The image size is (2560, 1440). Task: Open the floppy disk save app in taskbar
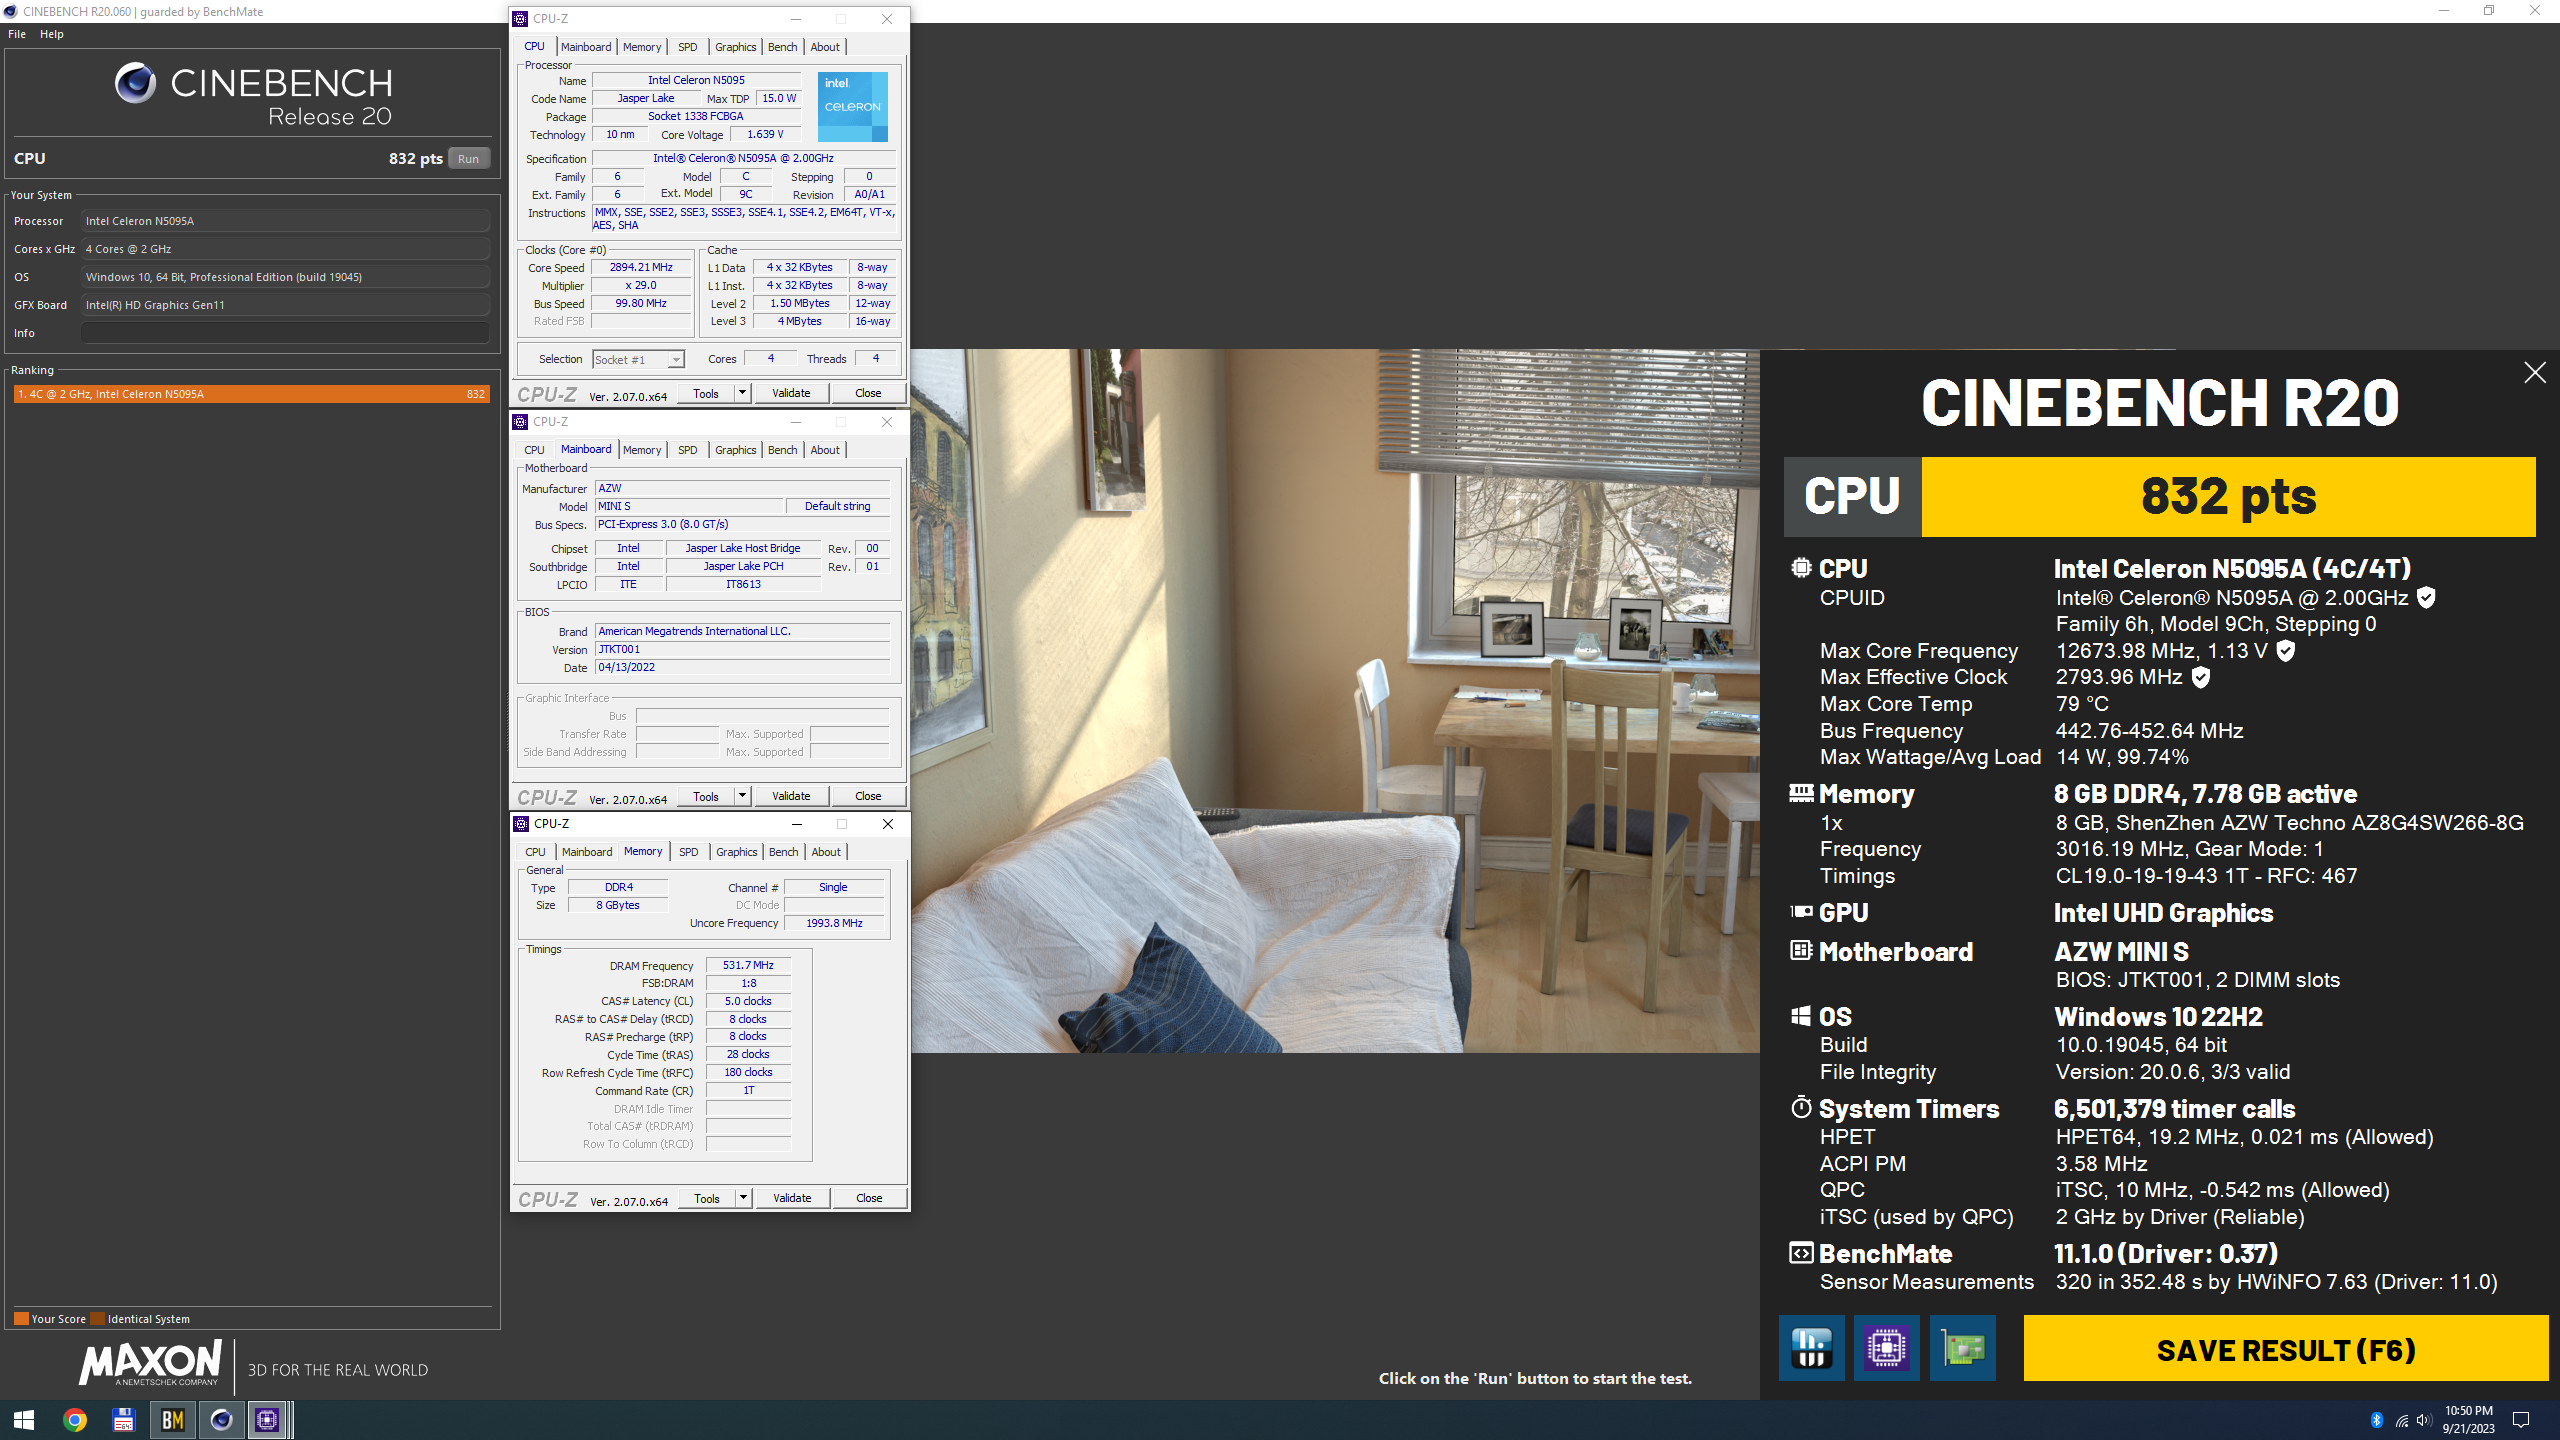(x=123, y=1420)
